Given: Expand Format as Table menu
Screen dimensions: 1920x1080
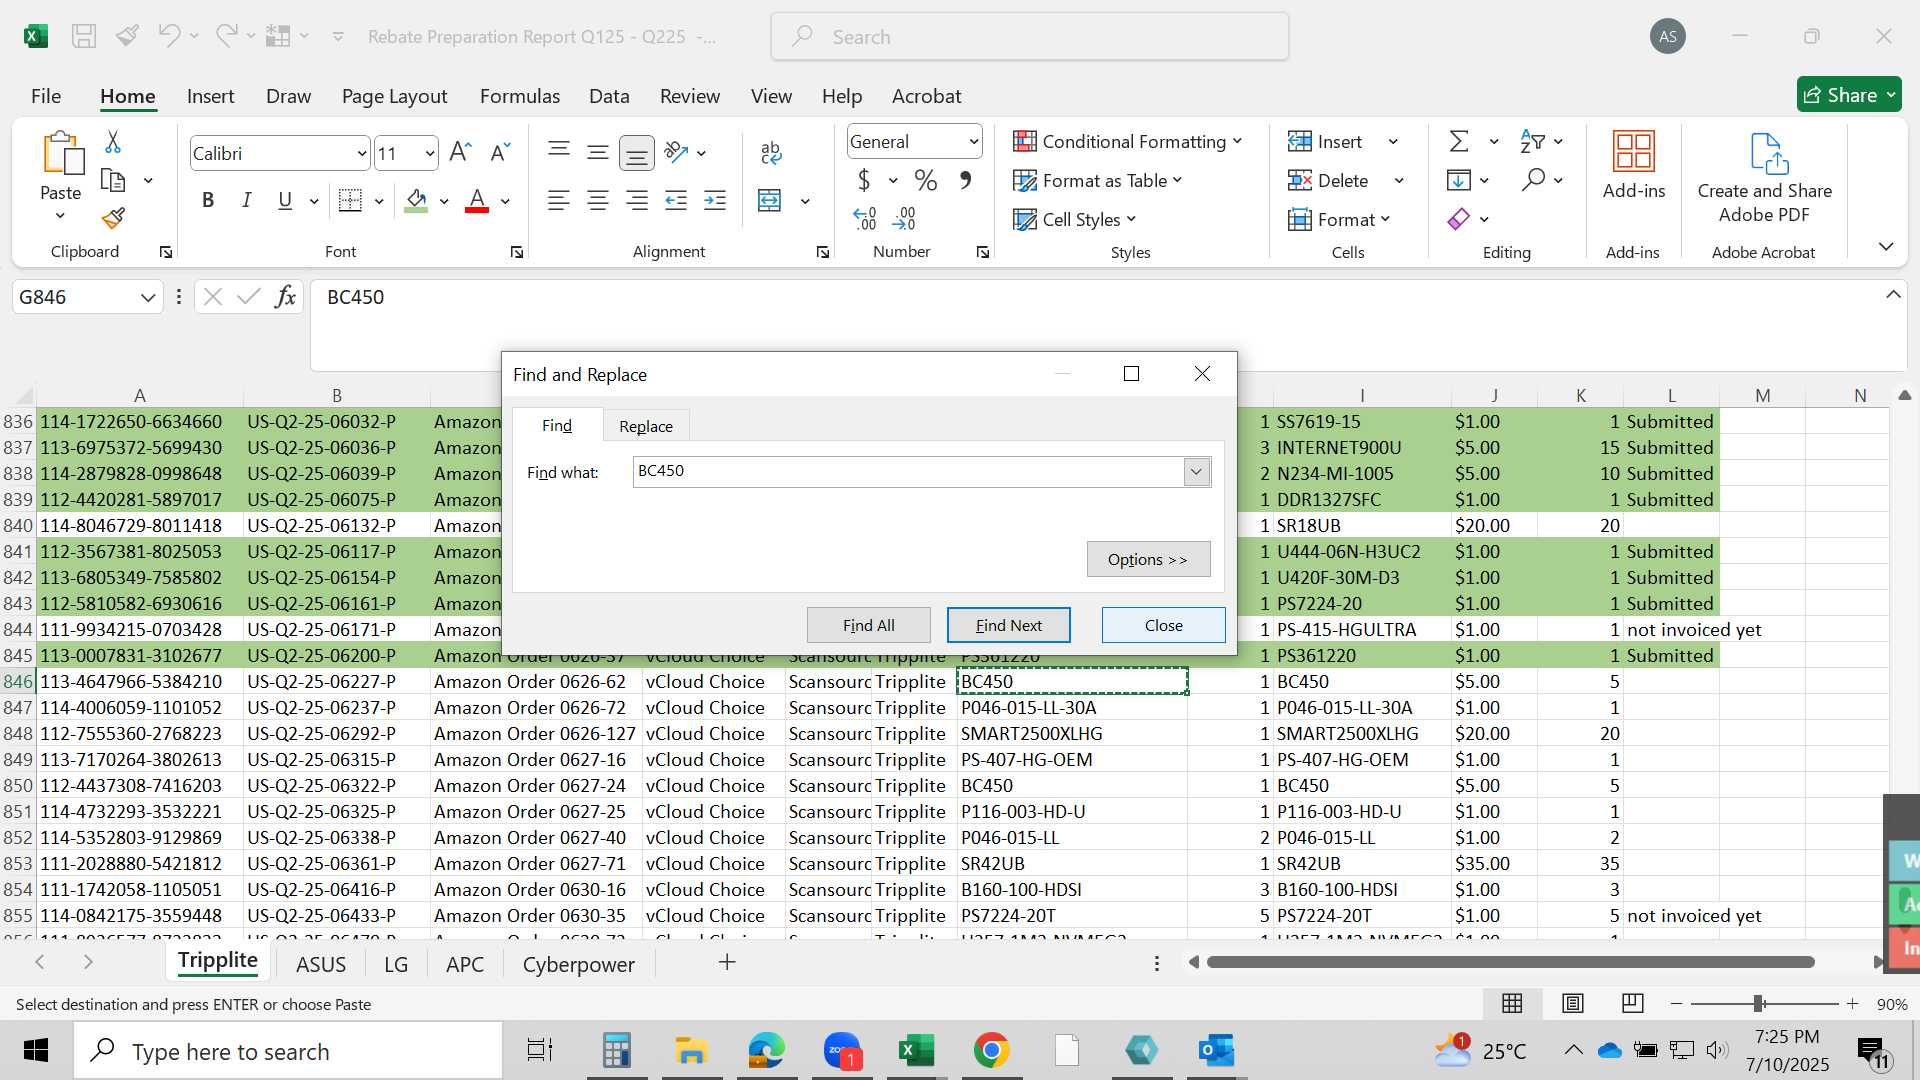Looking at the screenshot, I should 1098,180.
